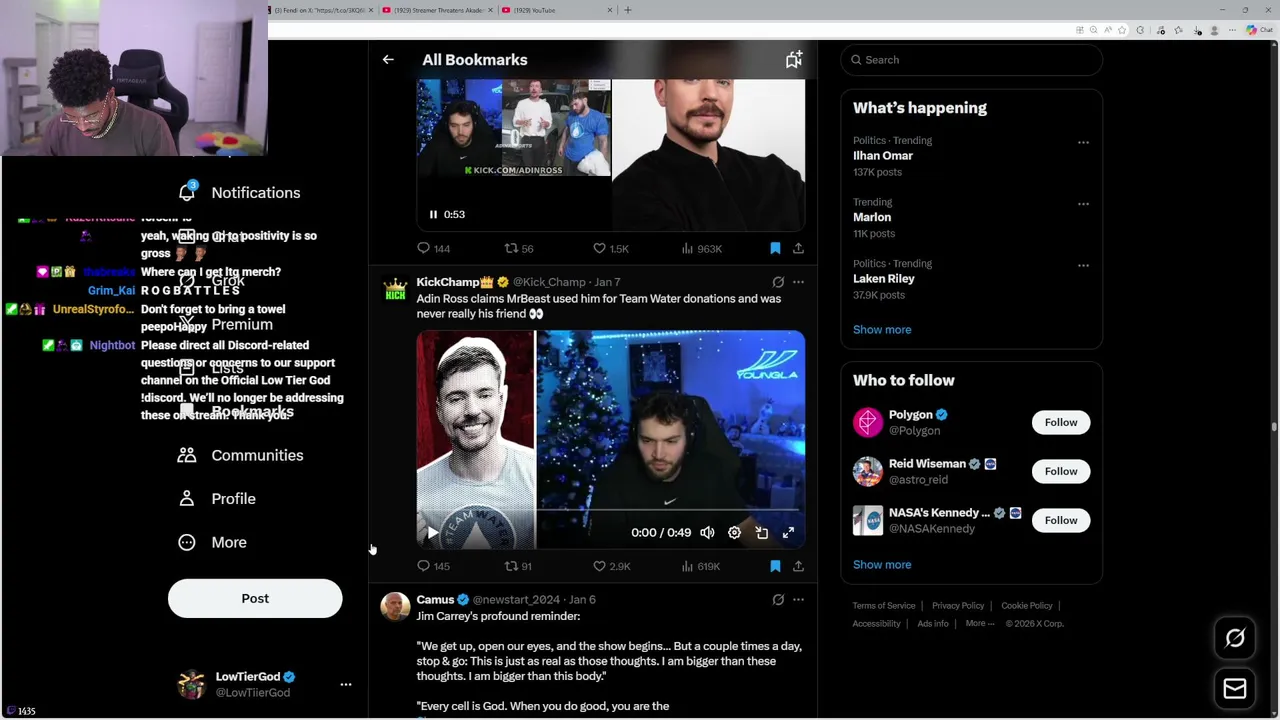Like the tweet with 1.5K likes
The height and width of the screenshot is (720, 1280).
610,248
